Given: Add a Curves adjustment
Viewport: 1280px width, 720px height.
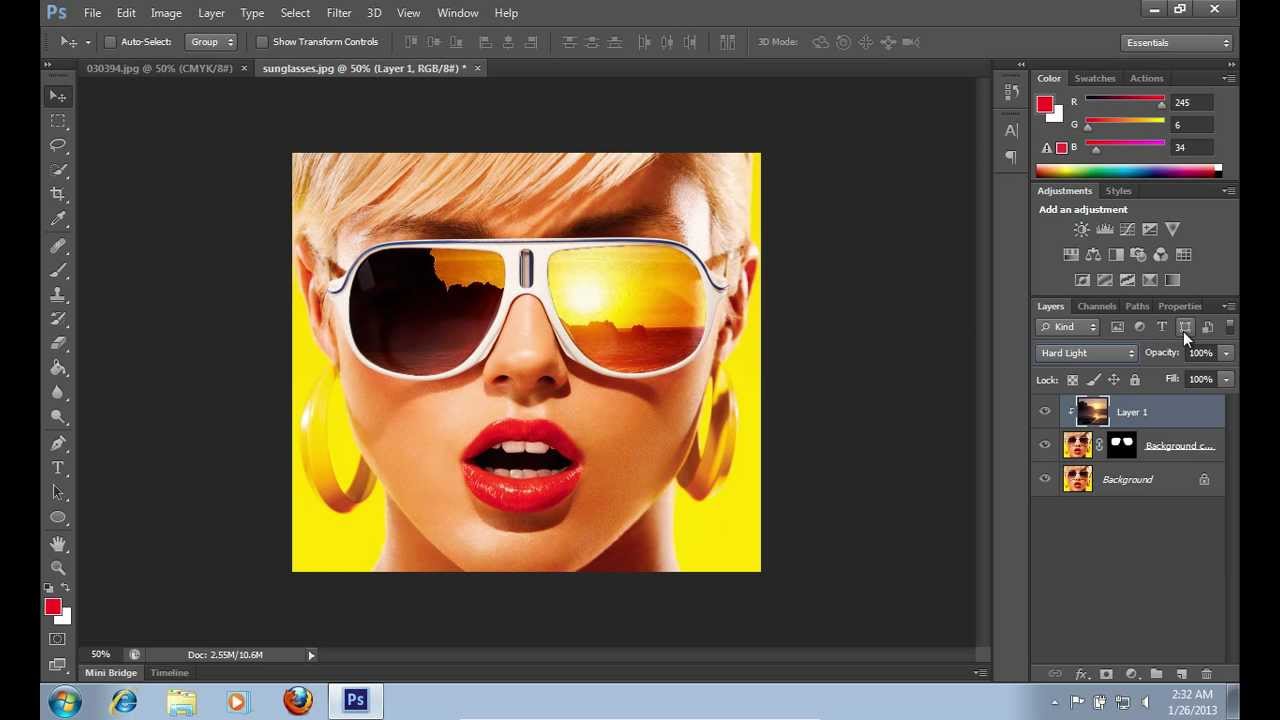Looking at the screenshot, I should tap(1127, 230).
